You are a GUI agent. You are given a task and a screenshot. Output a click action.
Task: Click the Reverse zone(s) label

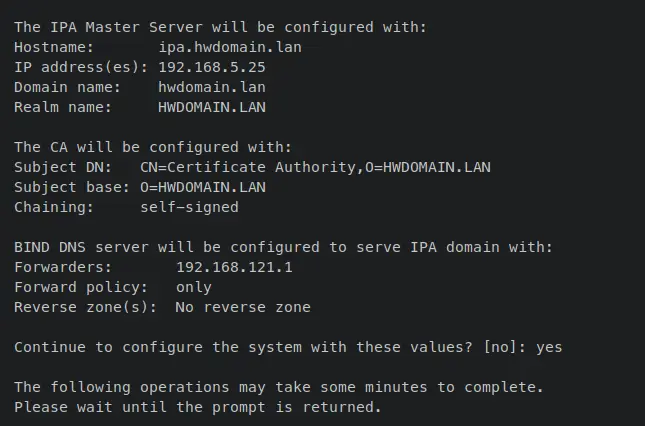point(85,307)
